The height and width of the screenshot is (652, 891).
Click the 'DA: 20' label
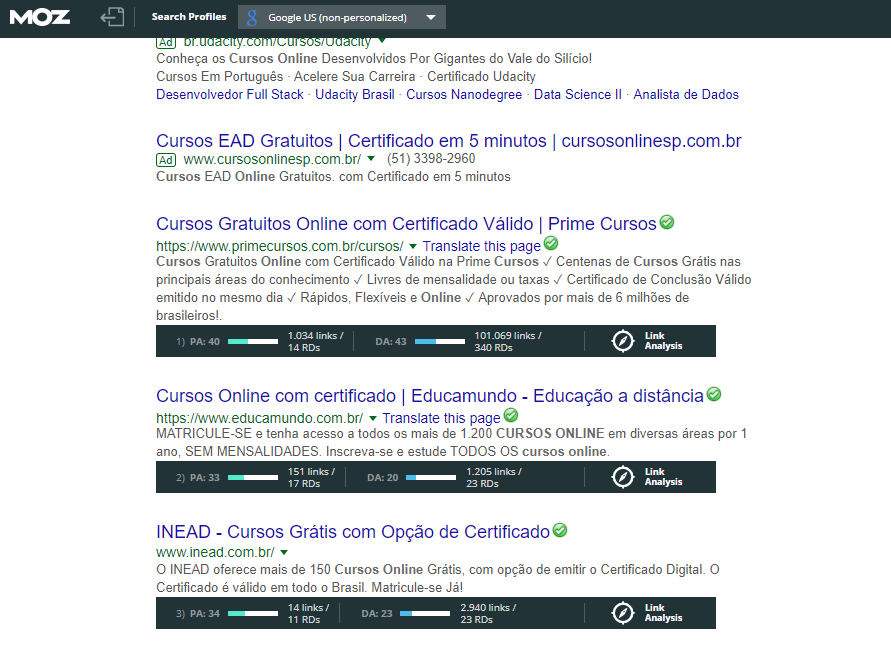click(x=382, y=477)
